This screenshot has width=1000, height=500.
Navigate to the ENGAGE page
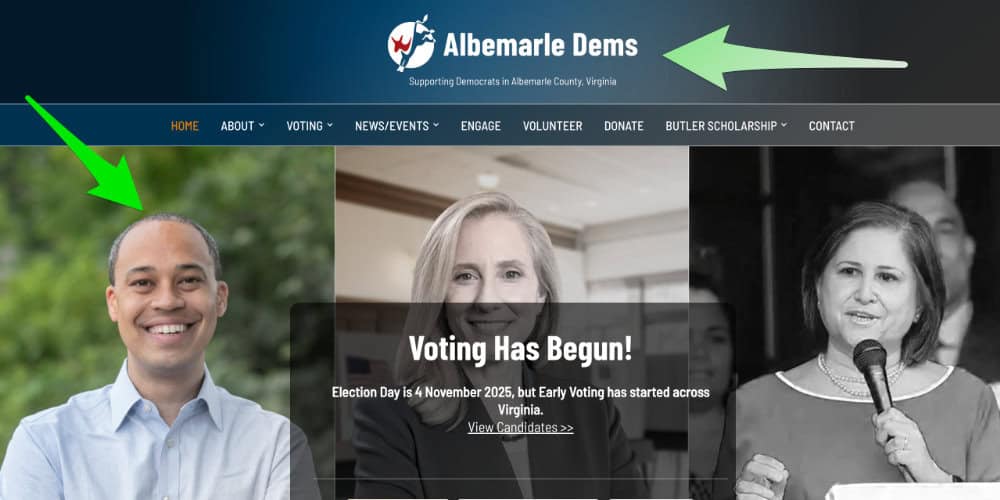[x=481, y=126]
